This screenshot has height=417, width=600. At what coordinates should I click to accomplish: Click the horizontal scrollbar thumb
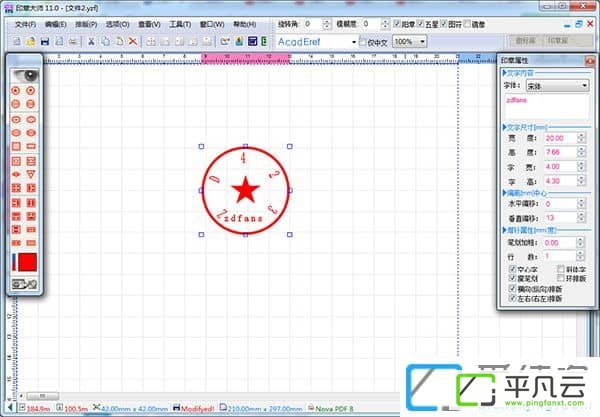click(x=43, y=396)
